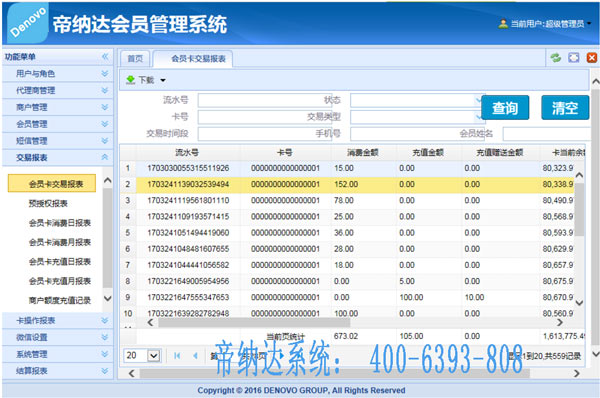Sort by 充值赠送金额 column header
This screenshot has width=600, height=398.
pyautogui.click(x=500, y=153)
